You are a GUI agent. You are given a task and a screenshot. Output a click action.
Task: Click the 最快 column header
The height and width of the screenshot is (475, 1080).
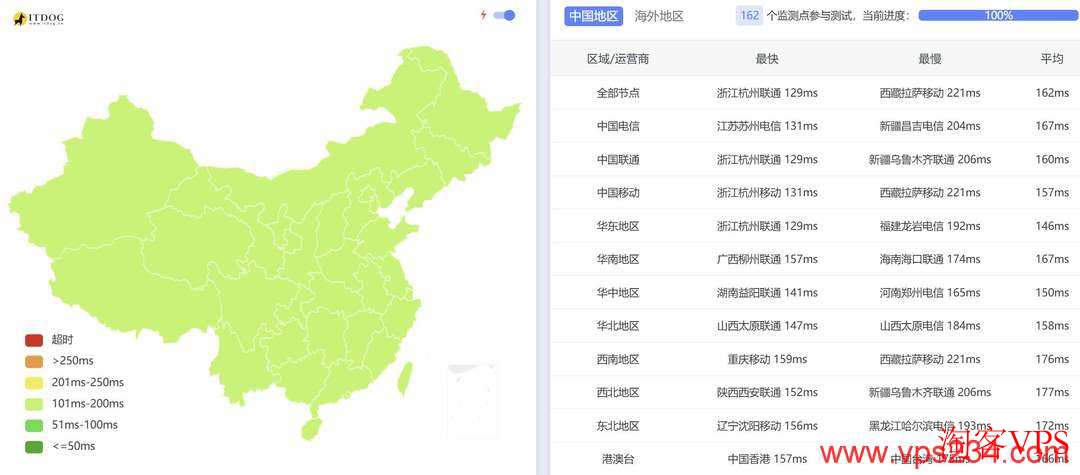(767, 59)
